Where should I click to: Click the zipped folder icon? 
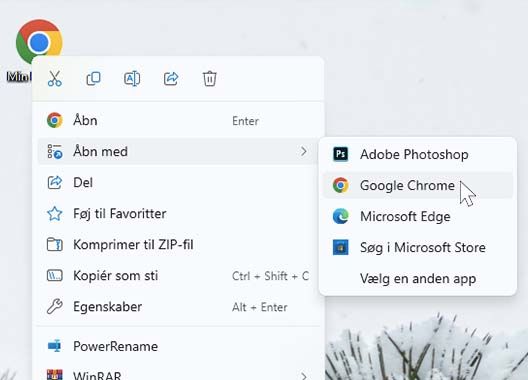click(55, 245)
